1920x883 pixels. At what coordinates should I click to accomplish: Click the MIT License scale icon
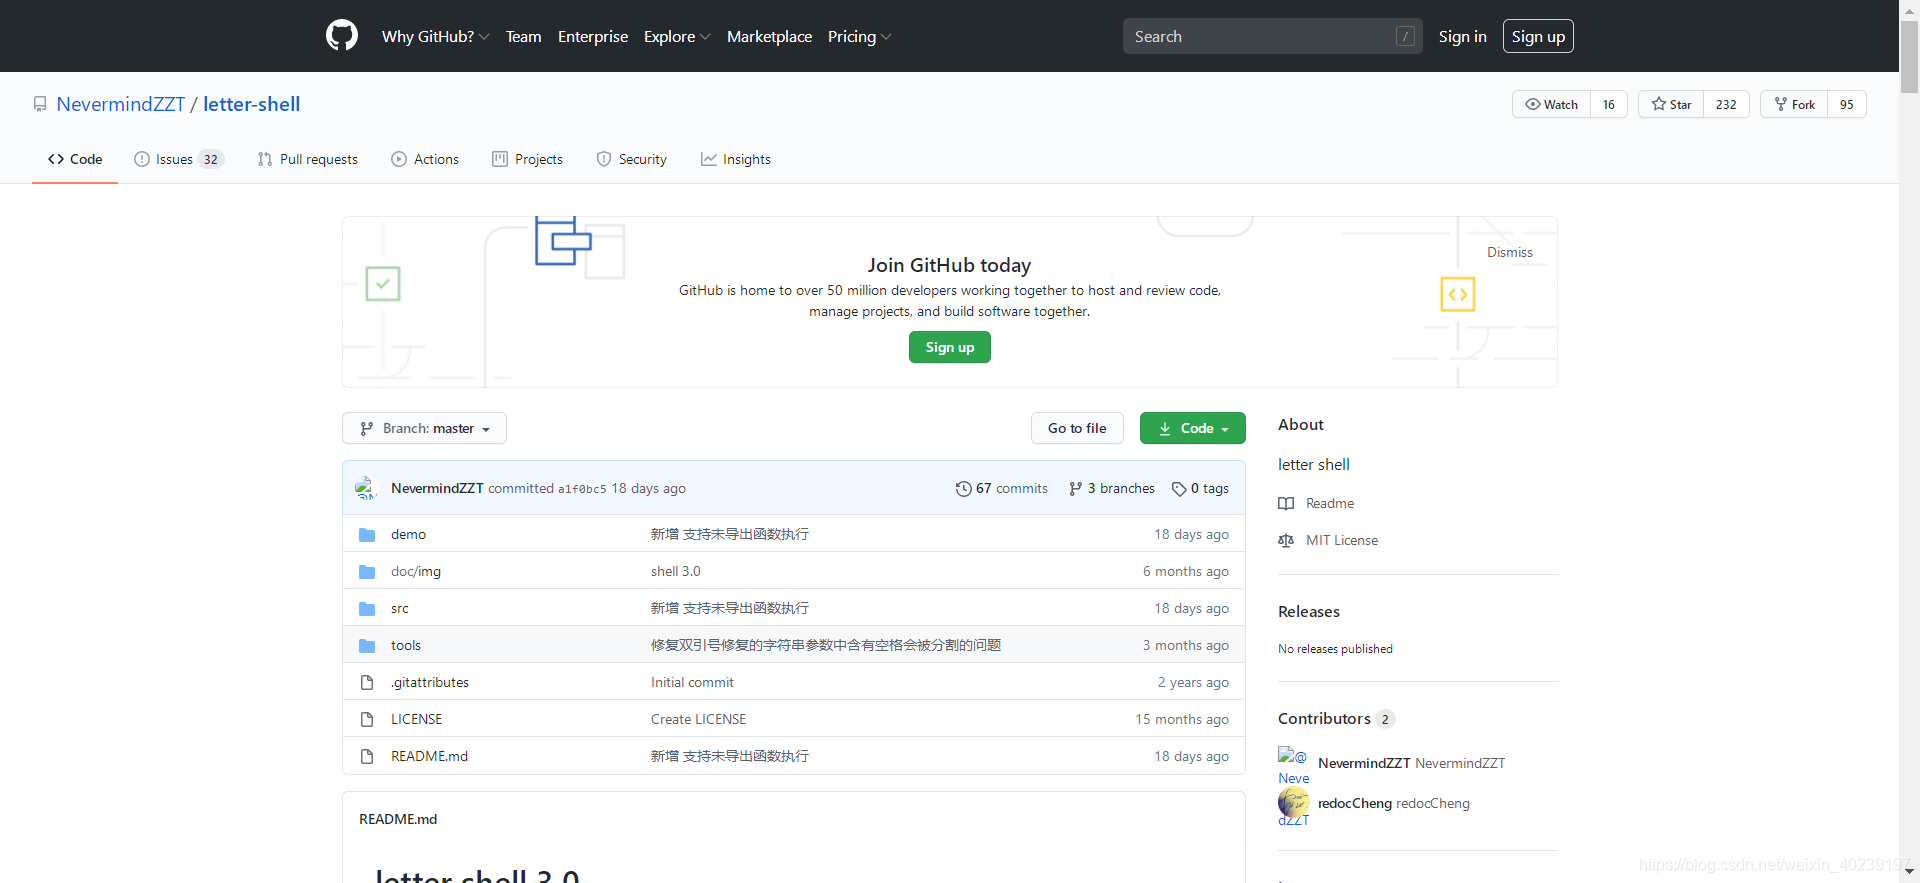tap(1286, 541)
